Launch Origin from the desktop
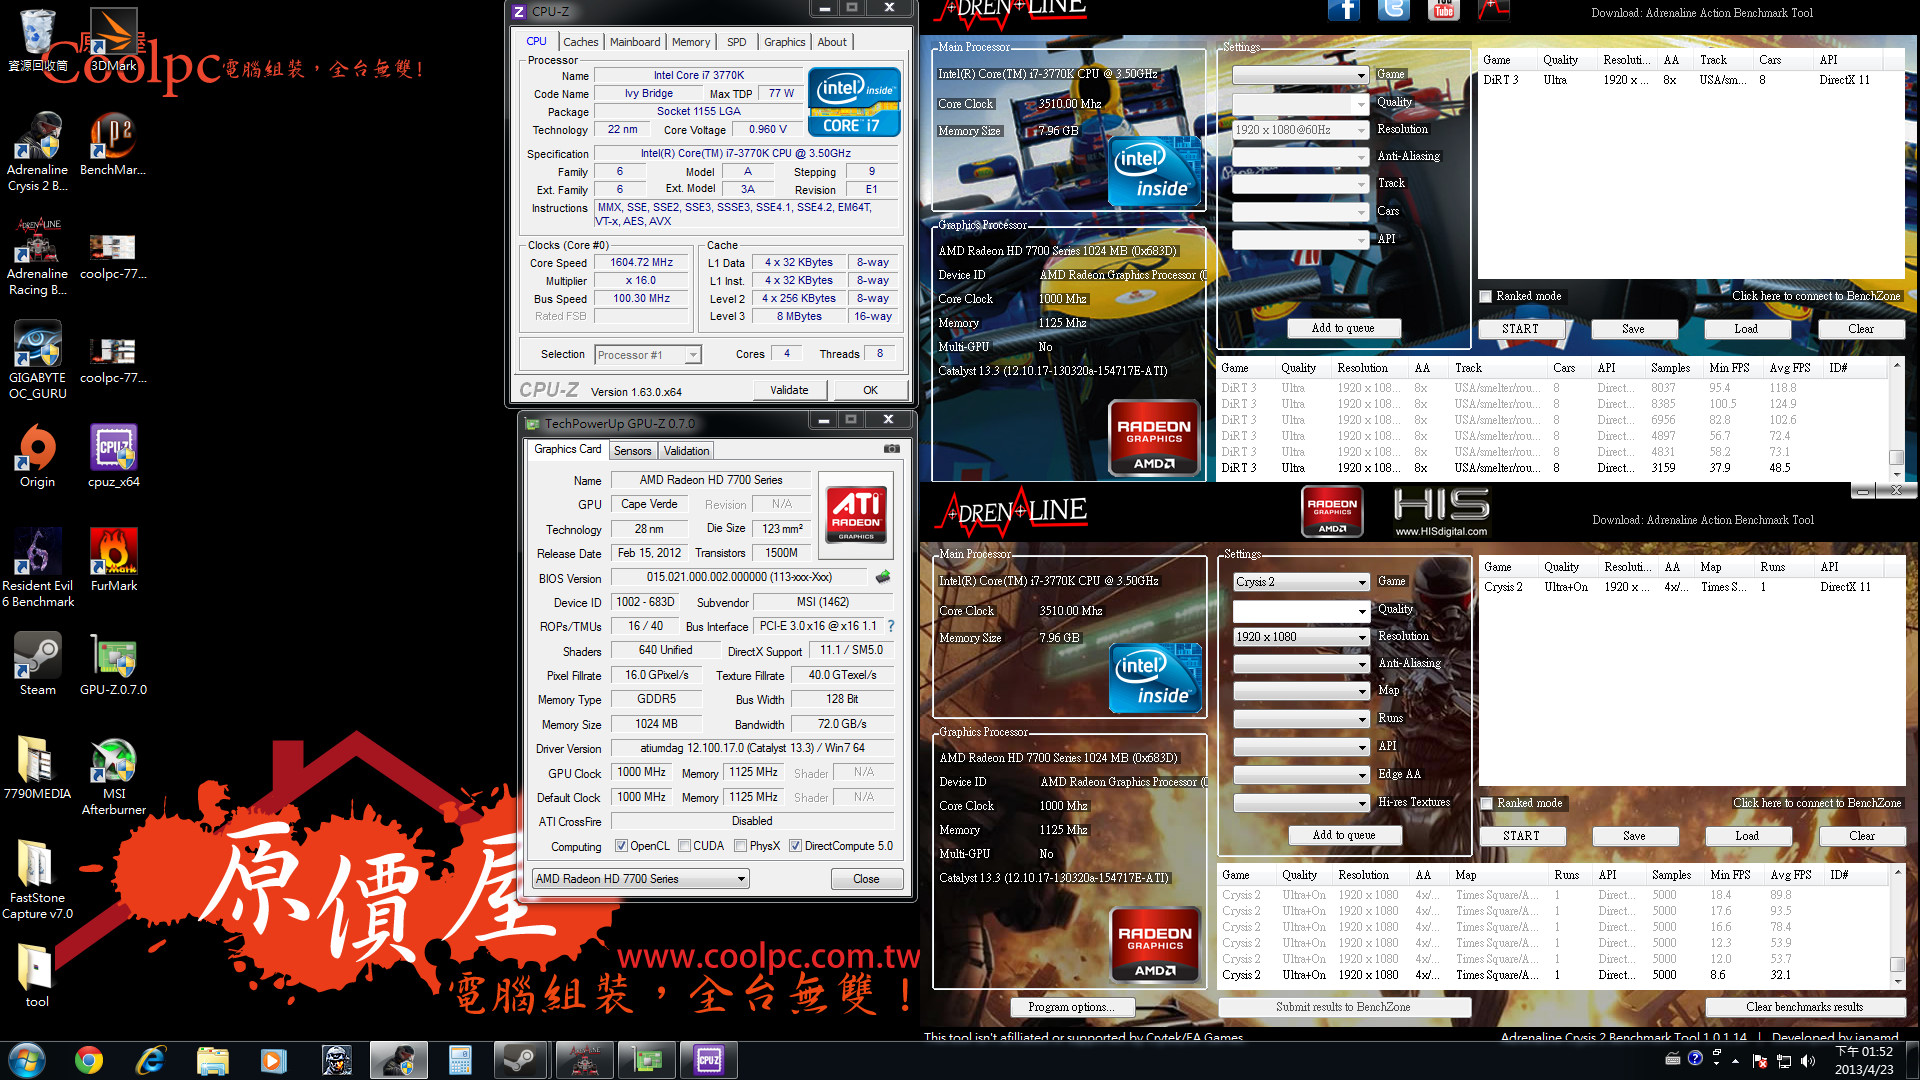Screen dimensions: 1920x1080 pyautogui.click(x=37, y=456)
